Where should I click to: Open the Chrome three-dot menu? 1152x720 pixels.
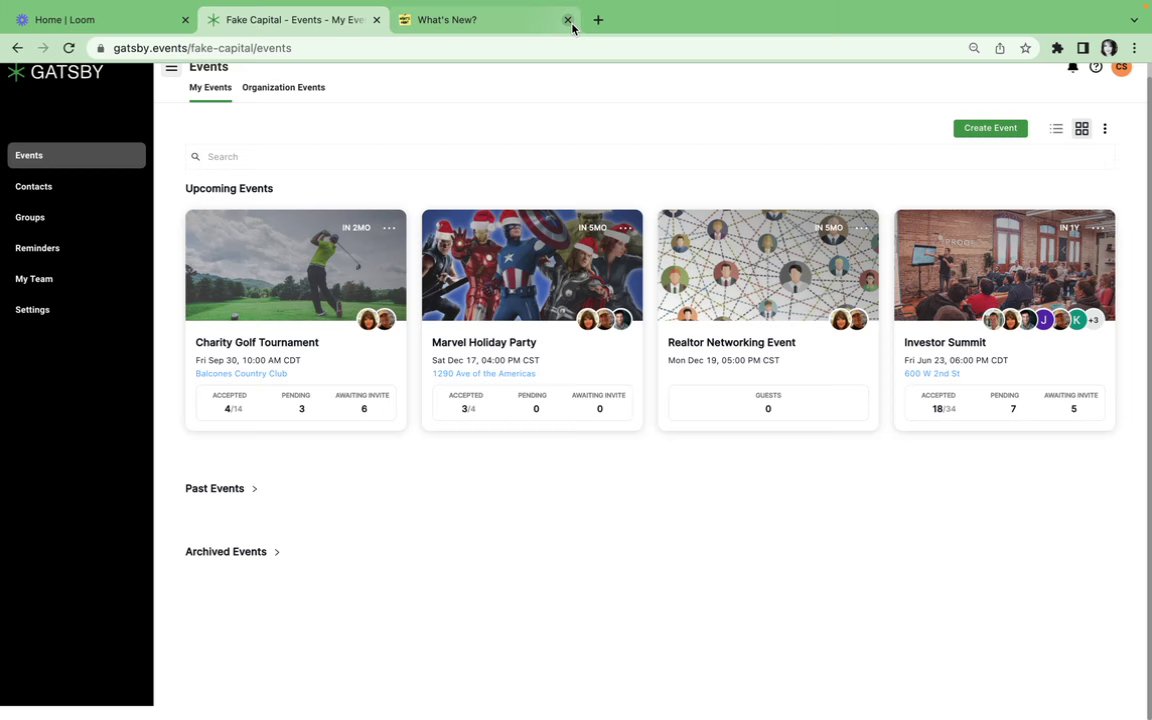(x=1134, y=48)
